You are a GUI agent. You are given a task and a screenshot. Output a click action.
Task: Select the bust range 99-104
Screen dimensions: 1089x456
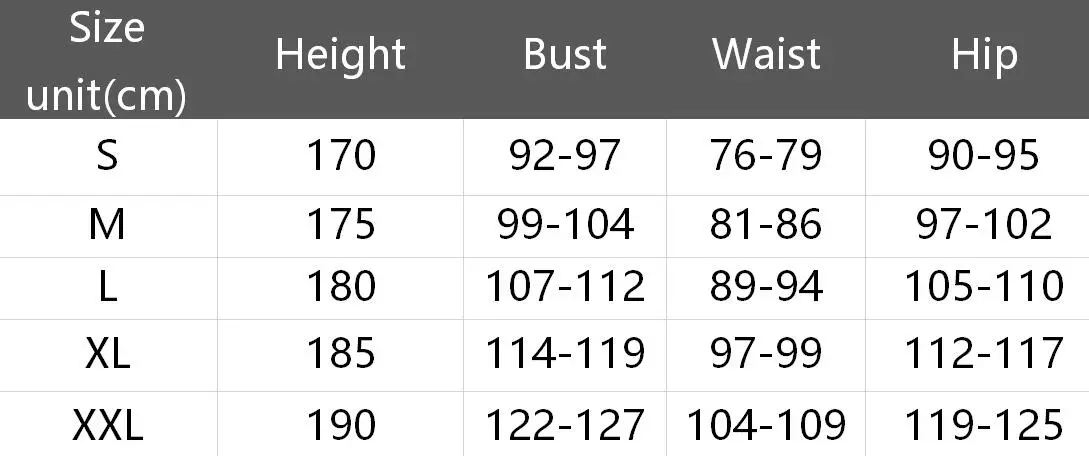[x=565, y=225]
